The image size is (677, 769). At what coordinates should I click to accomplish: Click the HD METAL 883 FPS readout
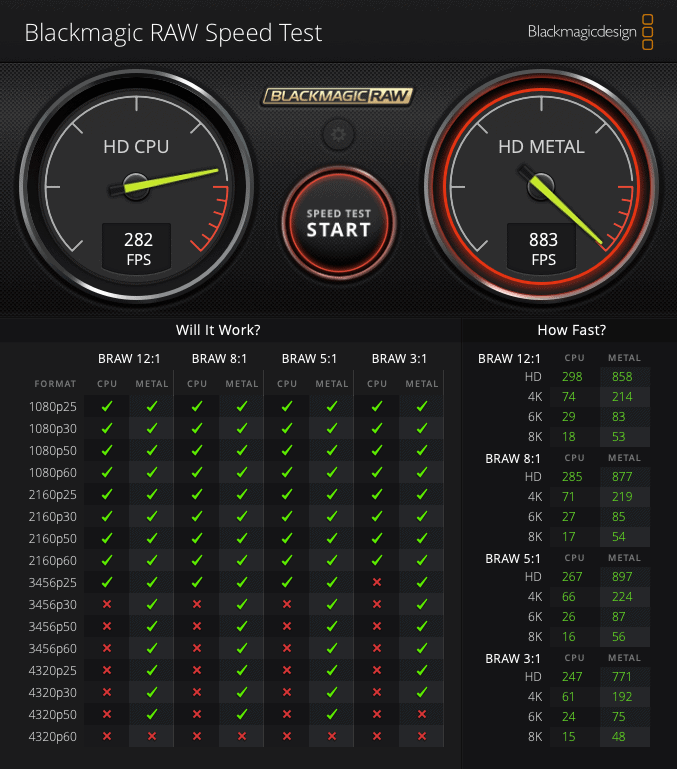click(x=543, y=248)
